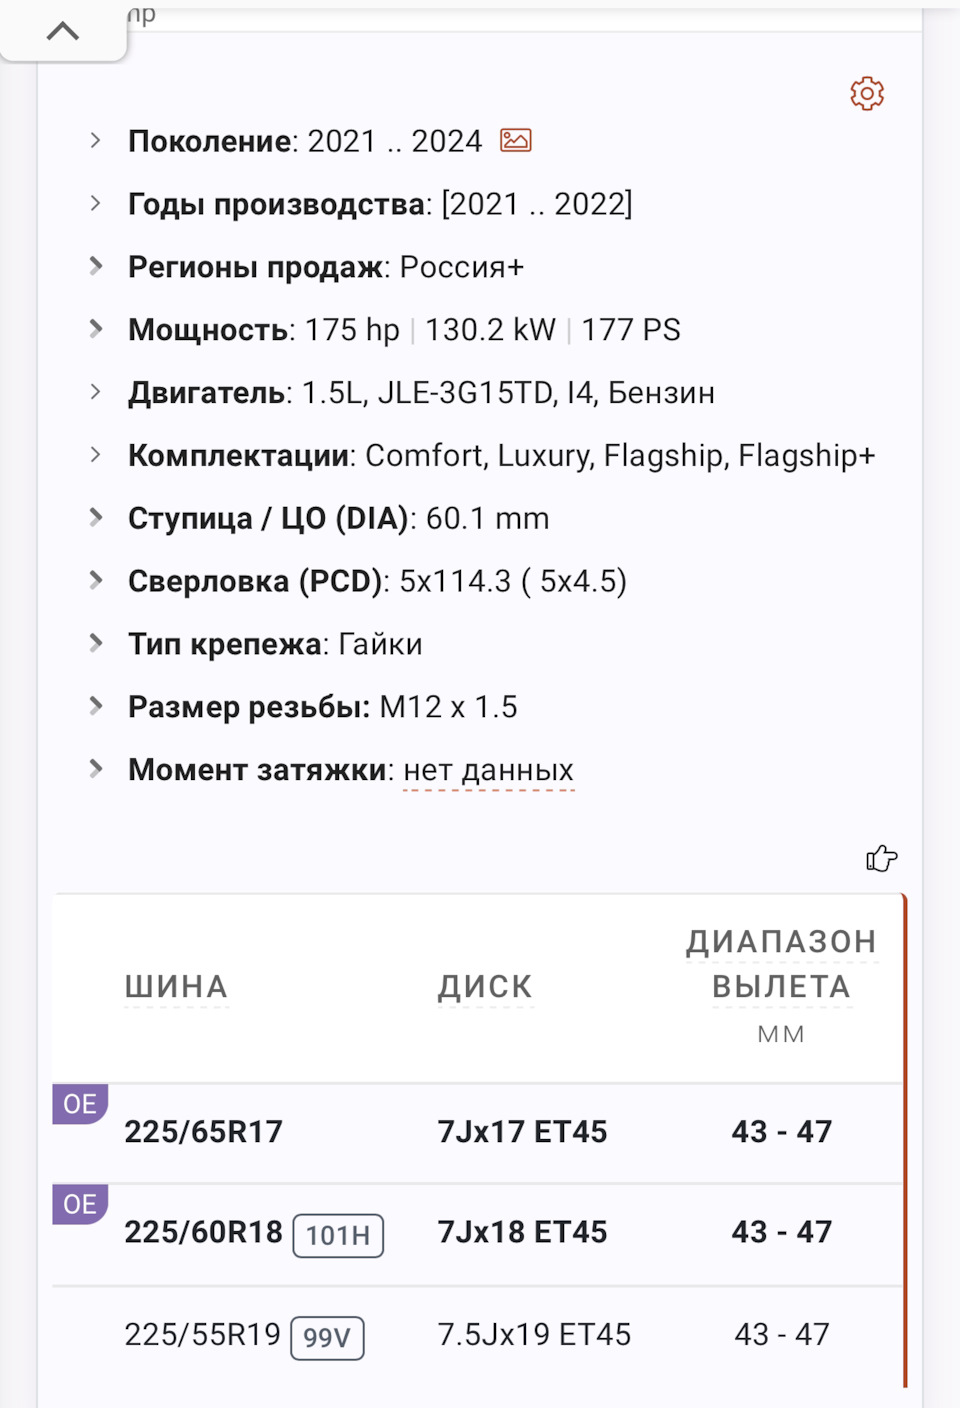Expand the Сверловка (PCD) row chevron
This screenshot has width=960, height=1408.
(96, 580)
